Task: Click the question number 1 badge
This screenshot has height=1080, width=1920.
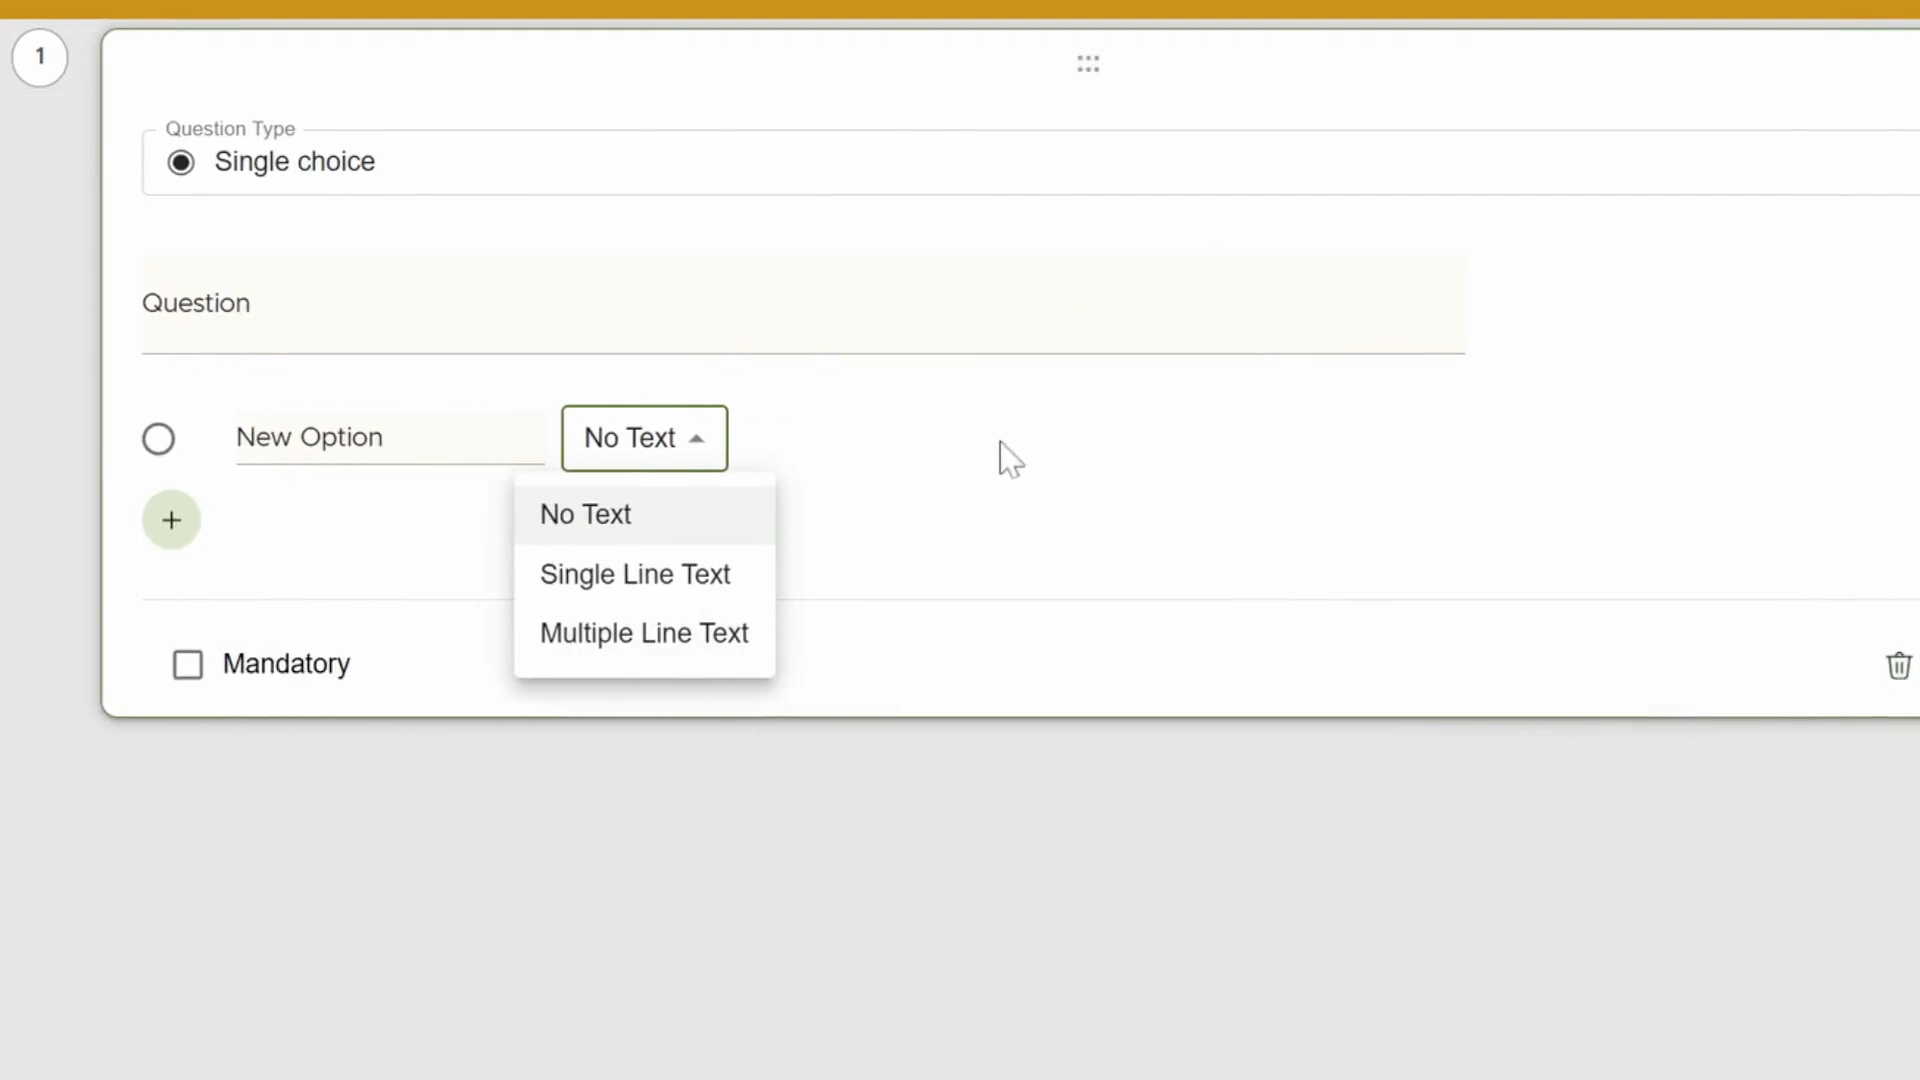Action: (40, 57)
